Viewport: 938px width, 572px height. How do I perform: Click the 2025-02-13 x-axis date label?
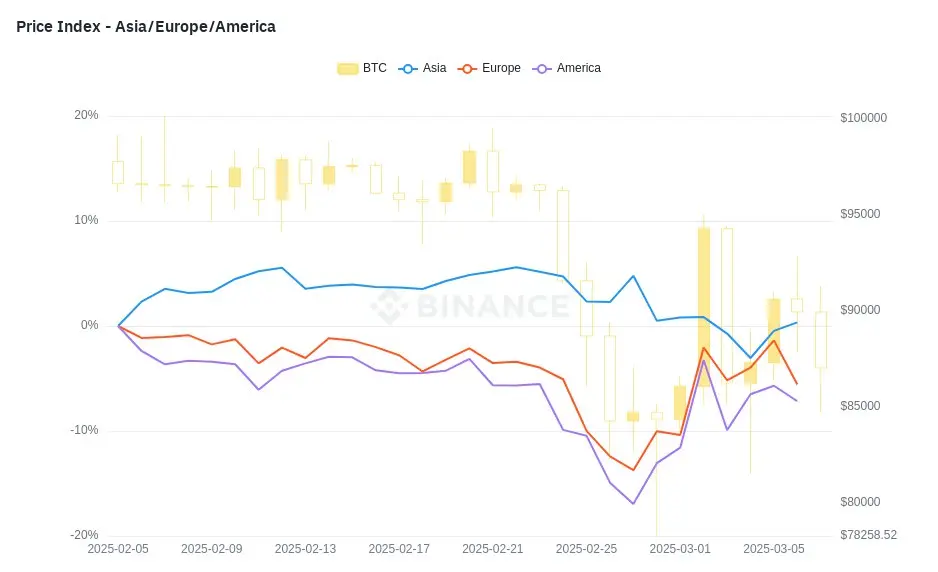pos(305,549)
